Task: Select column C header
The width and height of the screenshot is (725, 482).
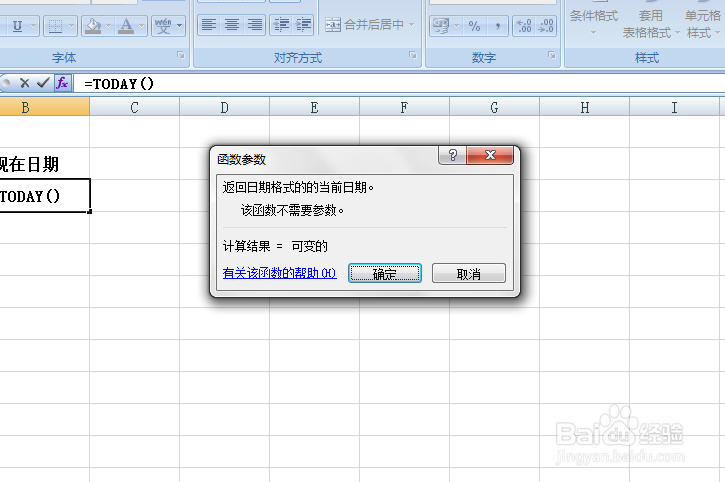Action: tap(134, 107)
